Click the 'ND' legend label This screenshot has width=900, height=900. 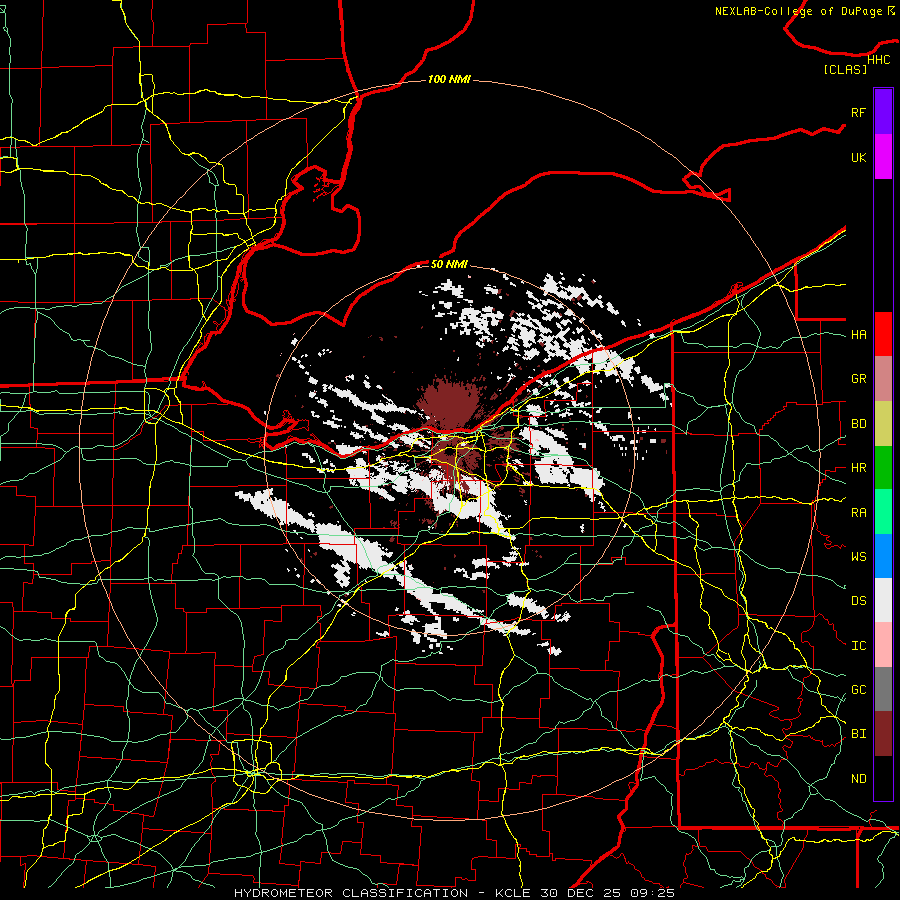(x=859, y=779)
